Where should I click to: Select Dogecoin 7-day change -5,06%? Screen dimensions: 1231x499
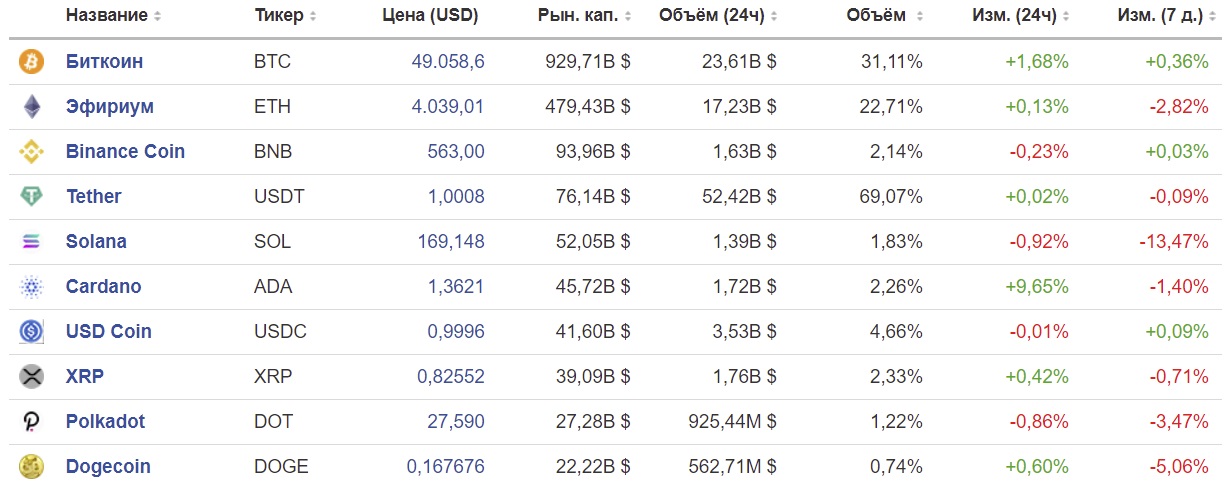[1177, 467]
